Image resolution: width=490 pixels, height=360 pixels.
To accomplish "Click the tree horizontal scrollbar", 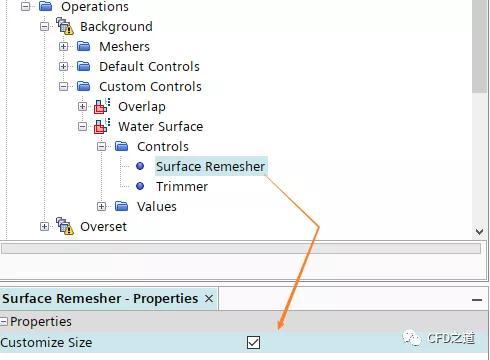I will click(x=241, y=248).
